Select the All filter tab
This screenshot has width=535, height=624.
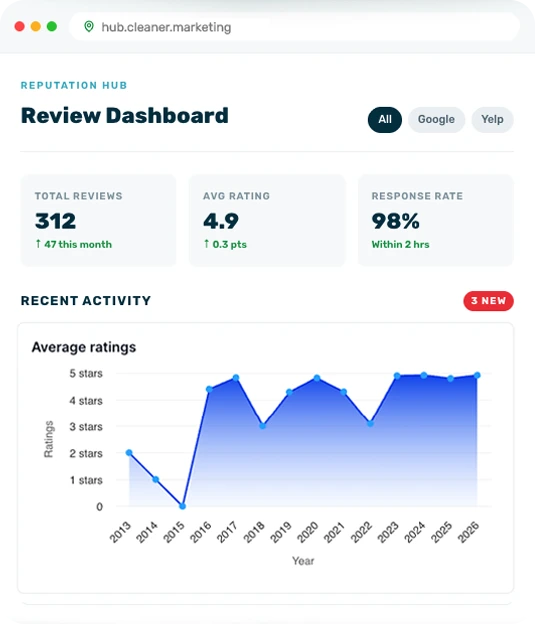385,119
